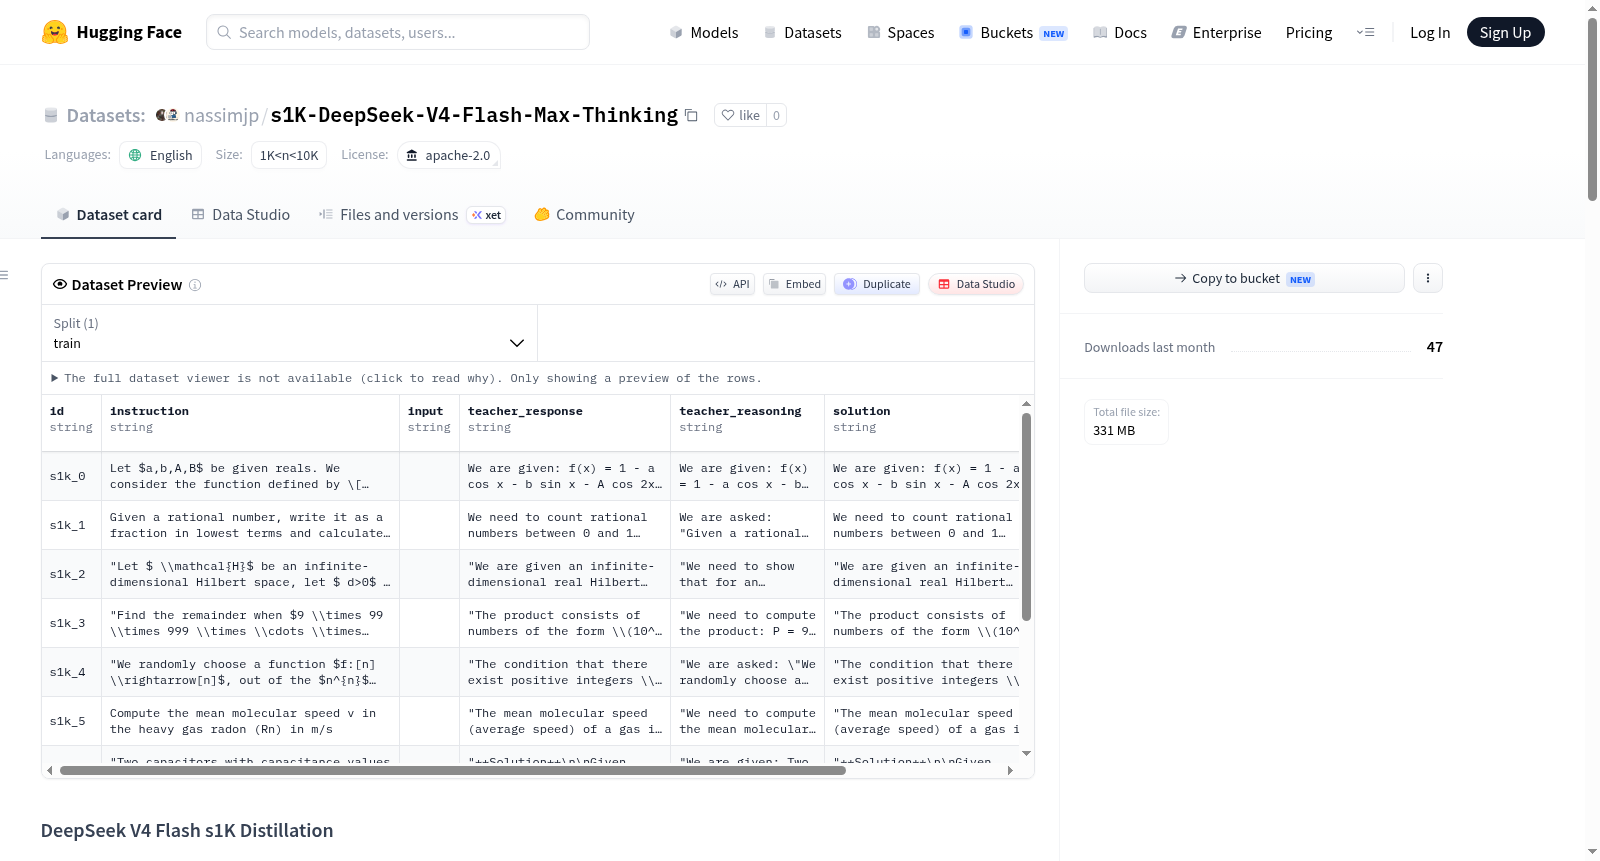
Task: Click the API button in Dataset Preview
Action: (x=732, y=284)
